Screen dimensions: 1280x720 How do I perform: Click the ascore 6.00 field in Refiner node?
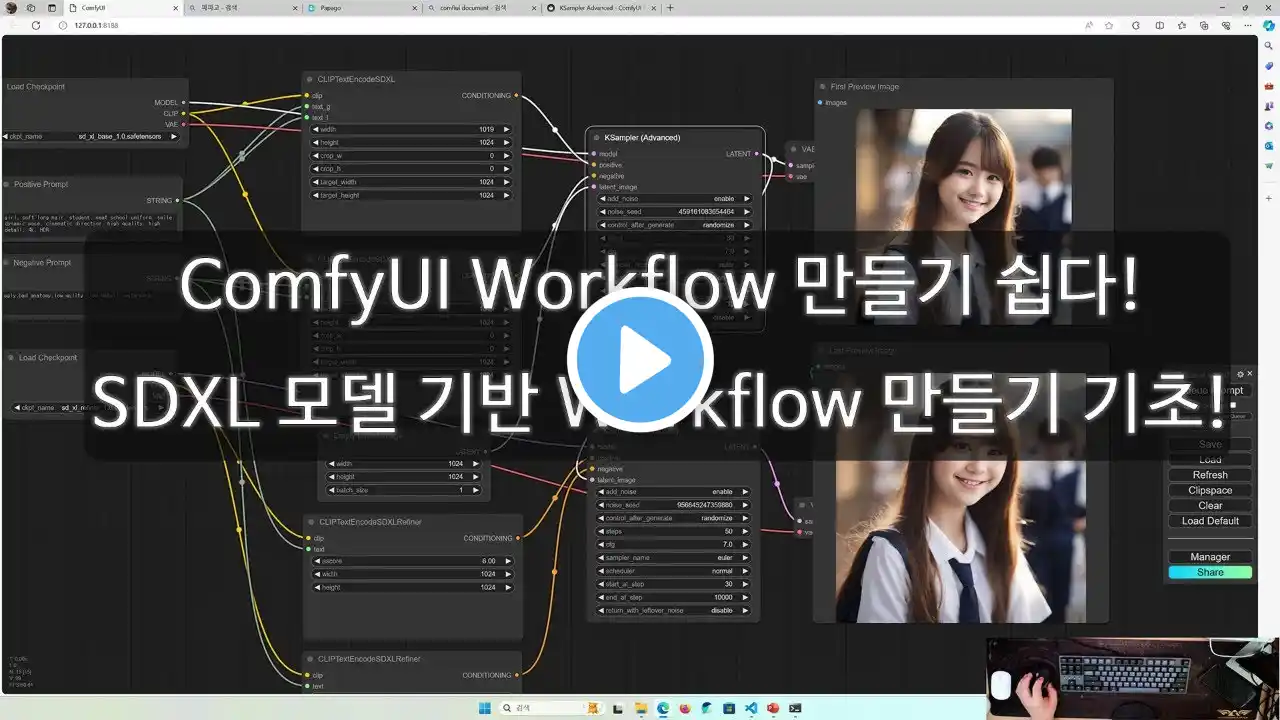pos(412,561)
